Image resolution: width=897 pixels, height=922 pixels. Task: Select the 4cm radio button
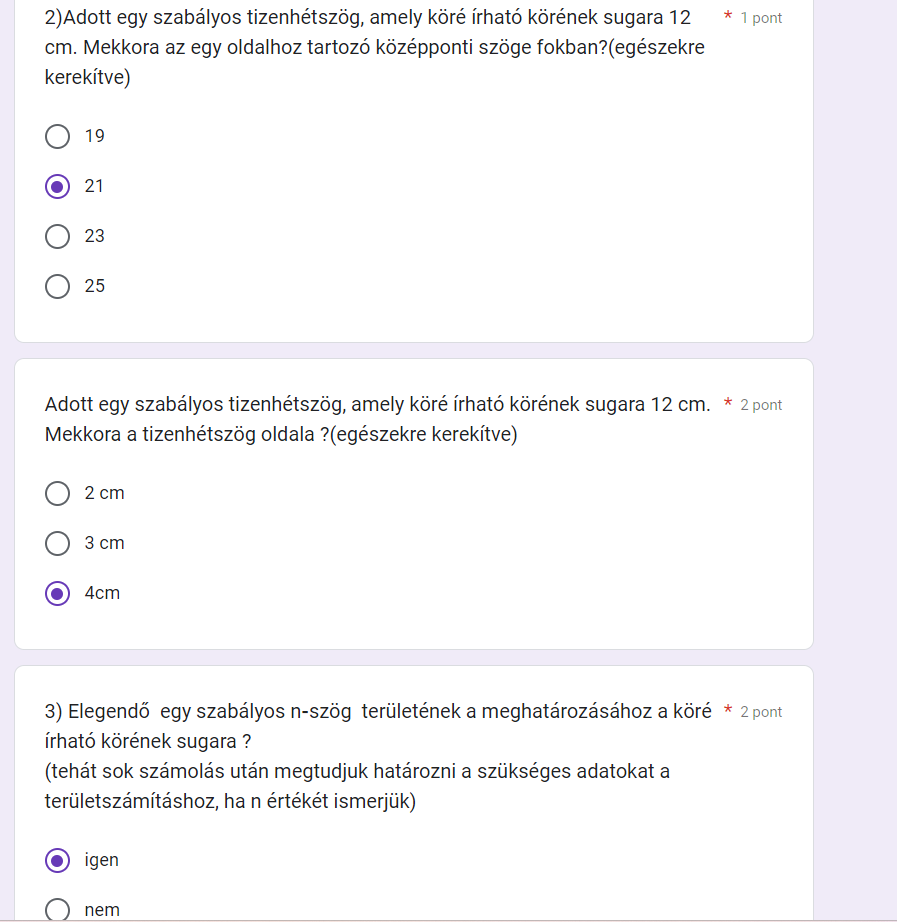coord(58,593)
